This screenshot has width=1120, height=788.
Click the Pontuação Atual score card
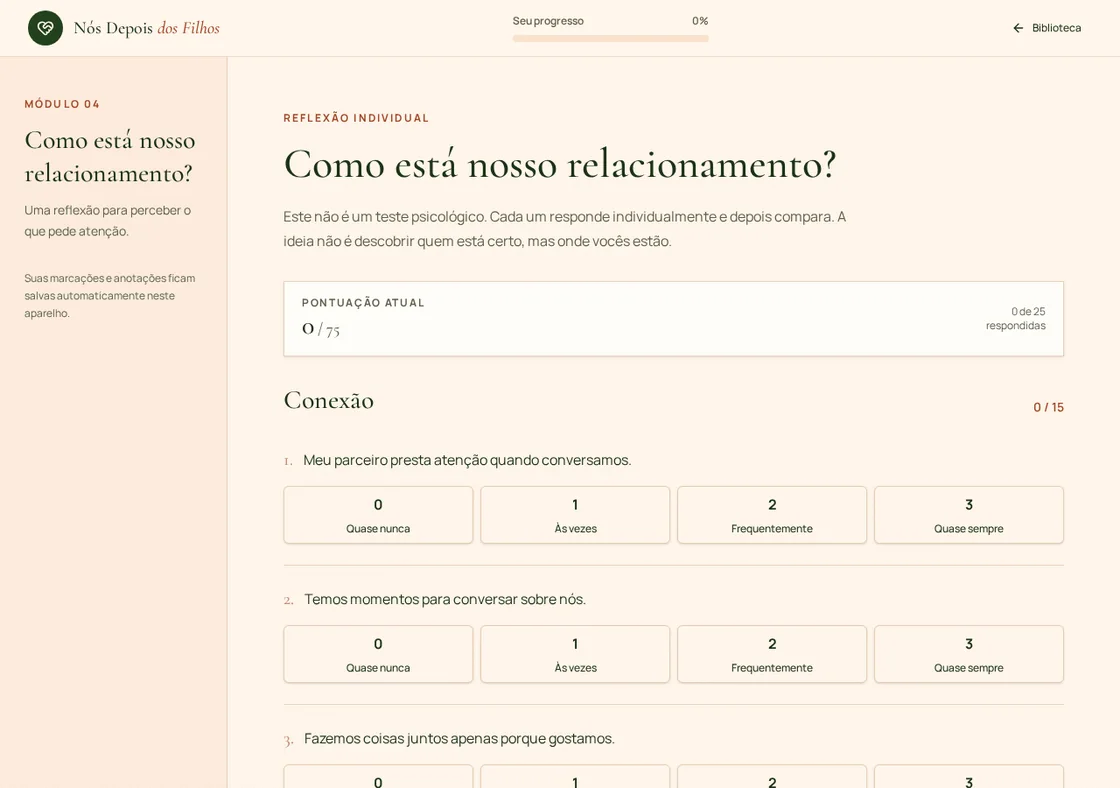click(x=674, y=319)
